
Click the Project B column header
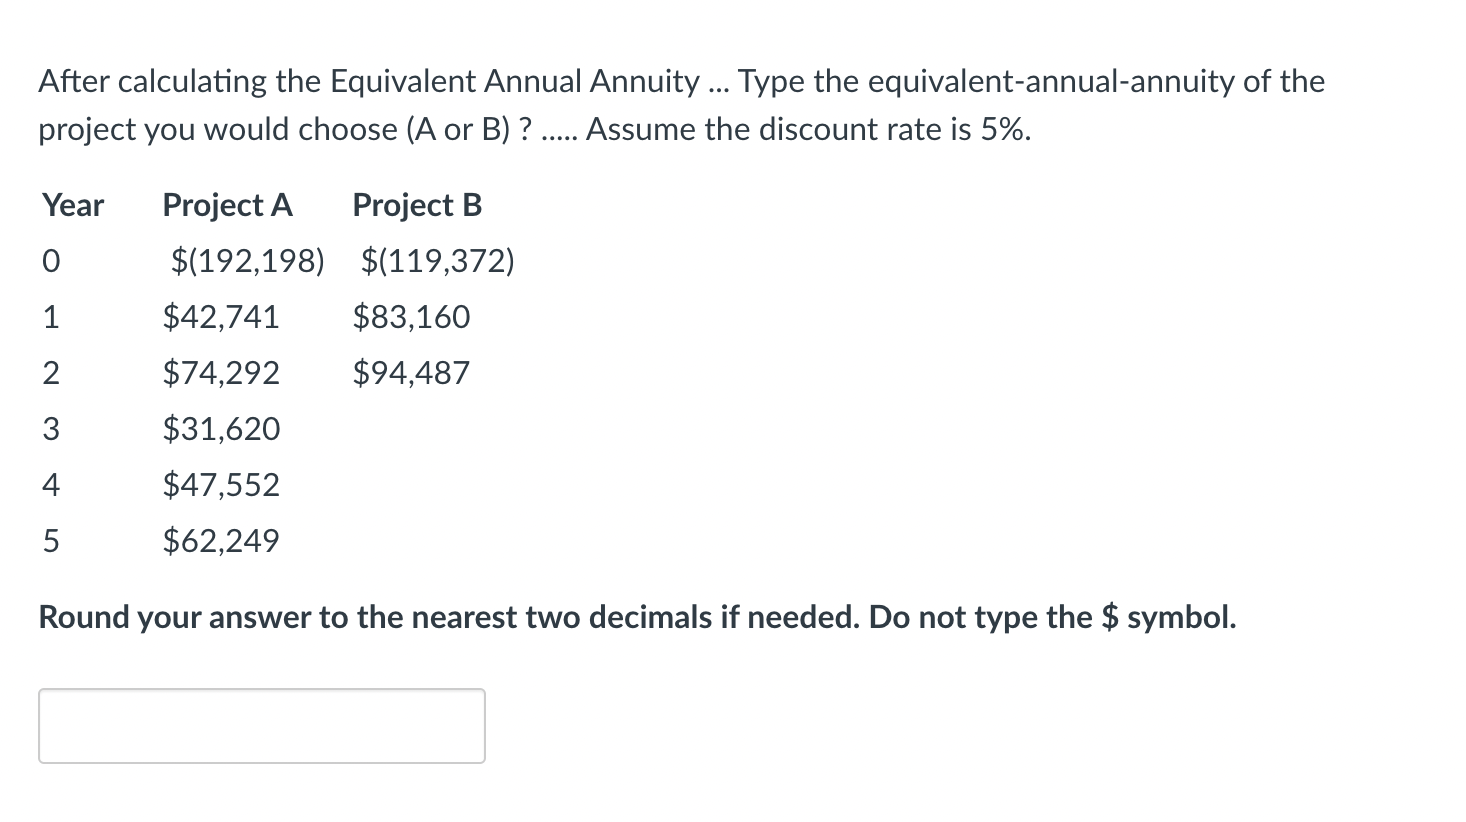click(416, 205)
